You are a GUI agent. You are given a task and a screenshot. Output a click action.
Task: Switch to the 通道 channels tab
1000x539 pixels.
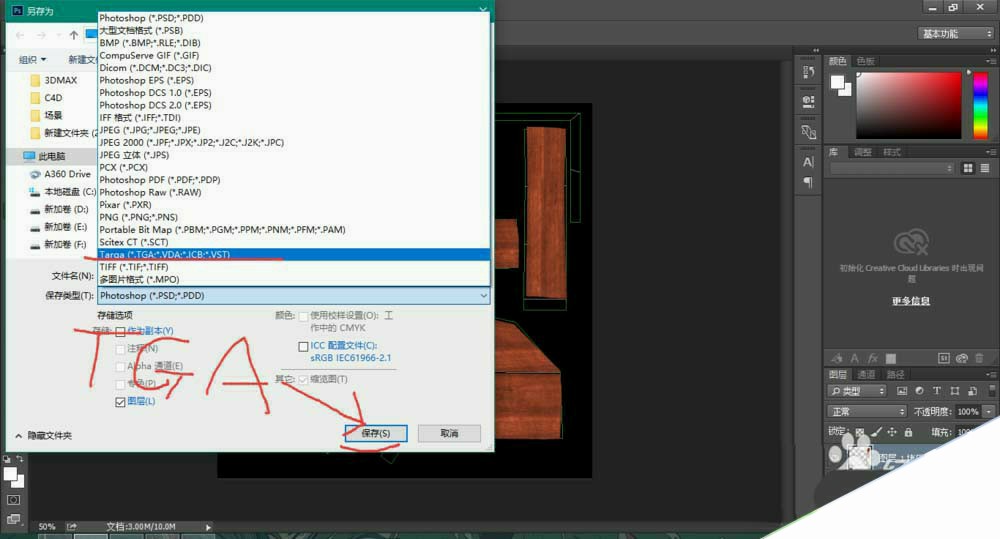pyautogui.click(x=868, y=374)
